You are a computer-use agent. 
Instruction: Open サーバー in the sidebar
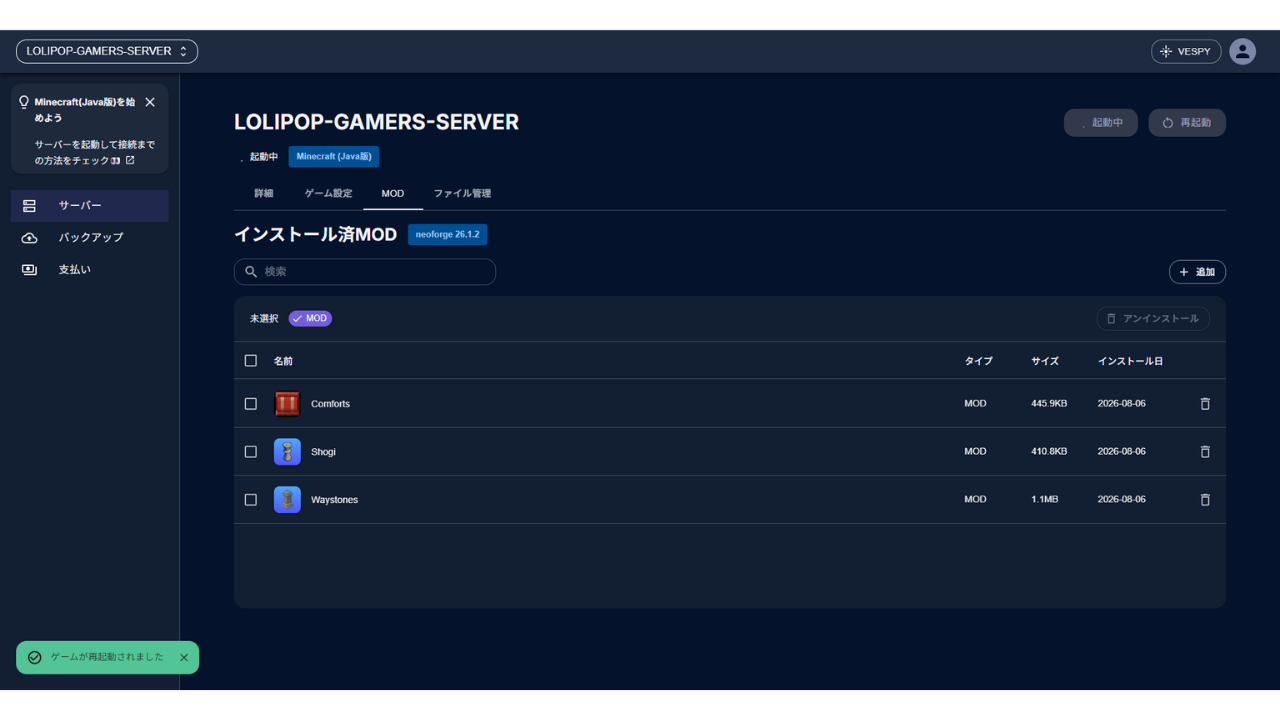click(89, 206)
